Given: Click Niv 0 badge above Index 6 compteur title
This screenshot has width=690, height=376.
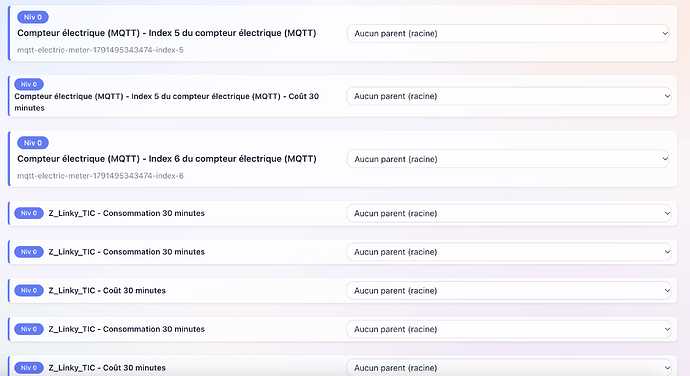Looking at the screenshot, I should (x=33, y=143).
